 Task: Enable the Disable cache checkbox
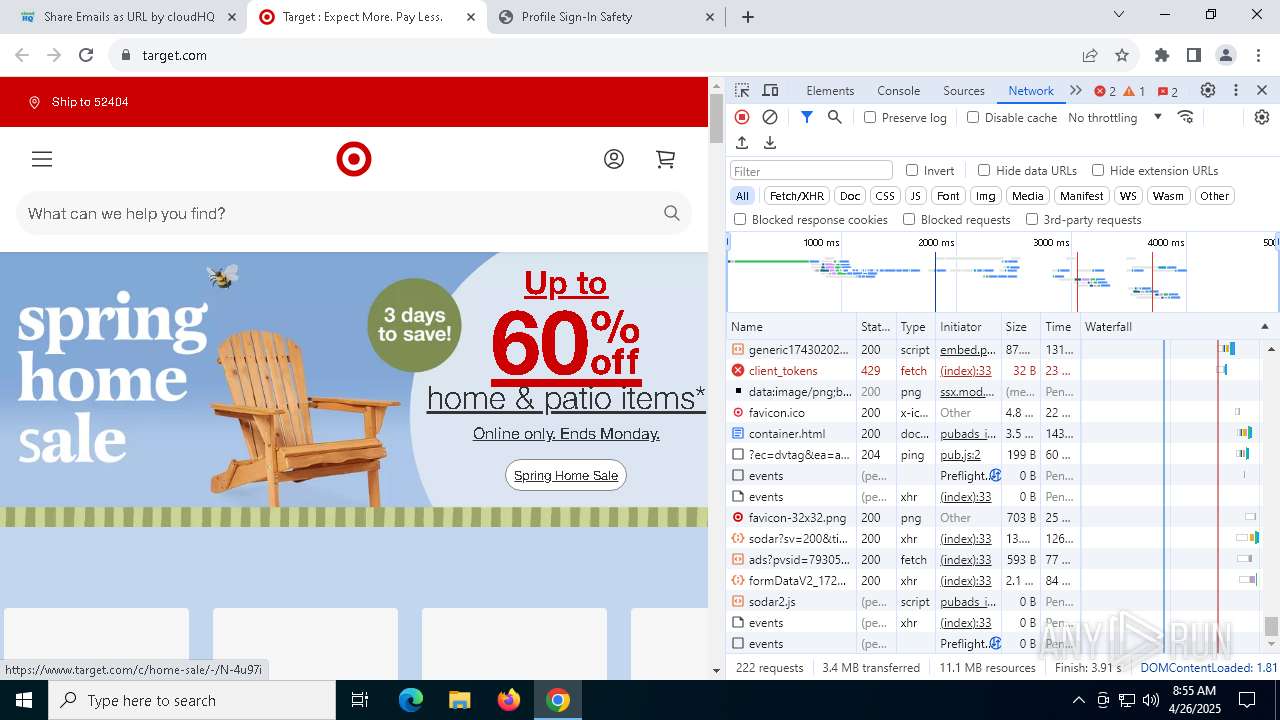(973, 117)
